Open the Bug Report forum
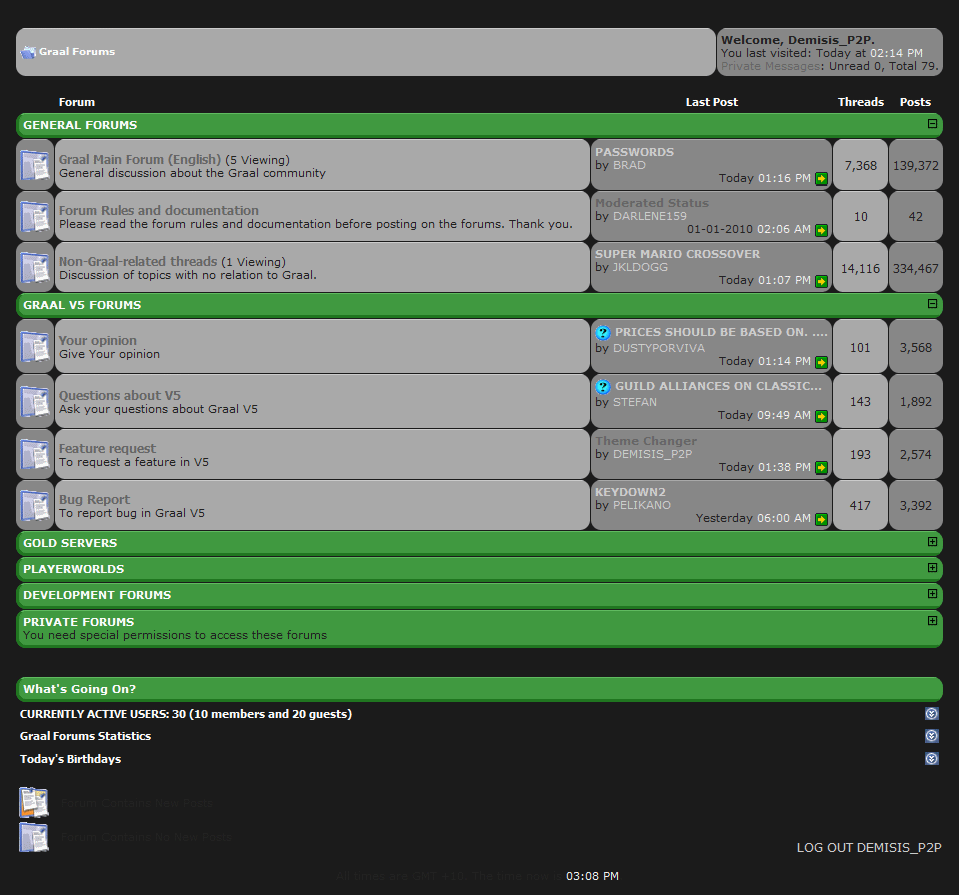The height and width of the screenshot is (895, 959). click(x=94, y=500)
